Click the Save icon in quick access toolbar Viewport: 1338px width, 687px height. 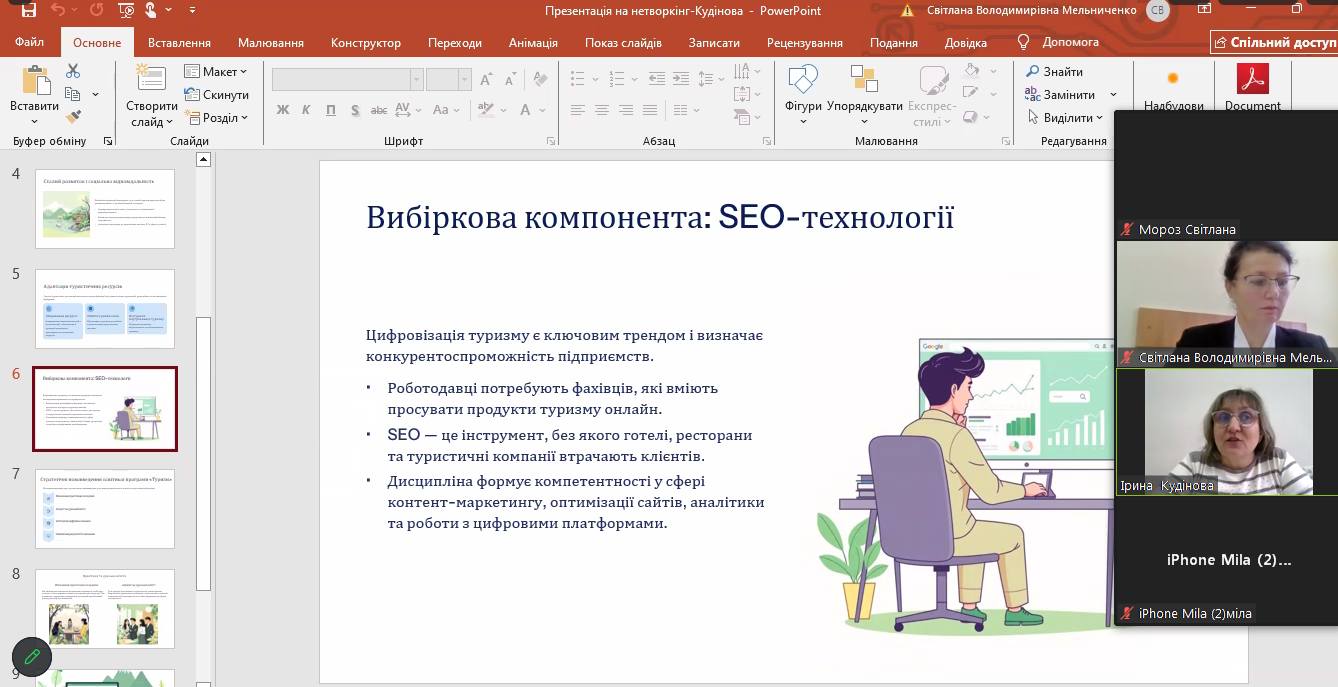[28, 11]
